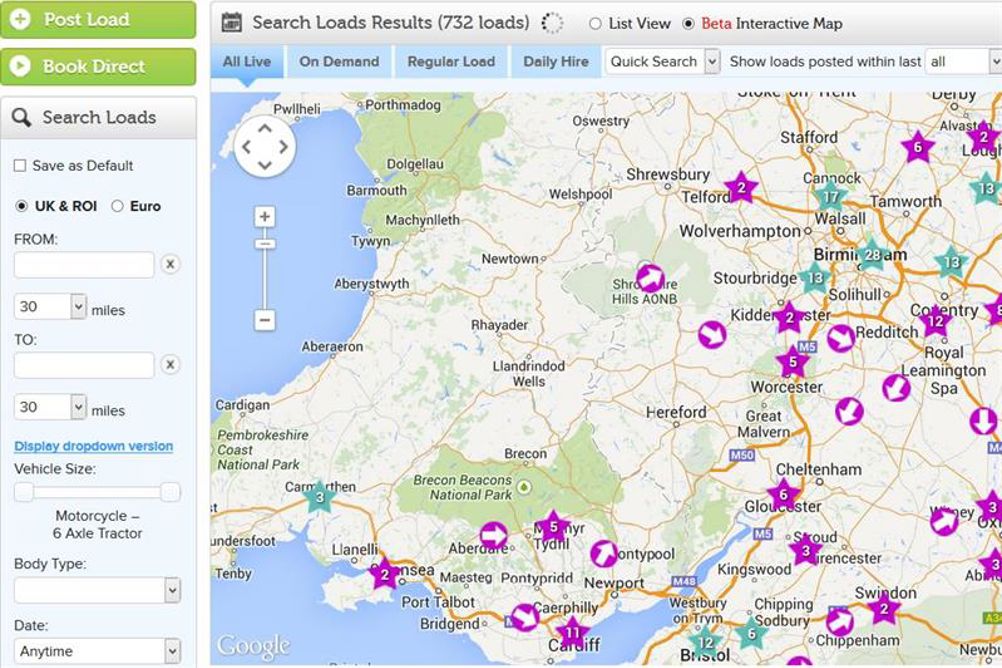Screen dimensions: 1002x668
Task: Open the On Demand tab
Action: (339, 62)
